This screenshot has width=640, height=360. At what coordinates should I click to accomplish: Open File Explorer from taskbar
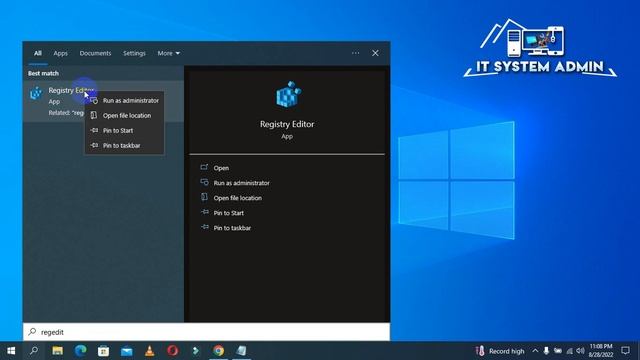(58, 351)
